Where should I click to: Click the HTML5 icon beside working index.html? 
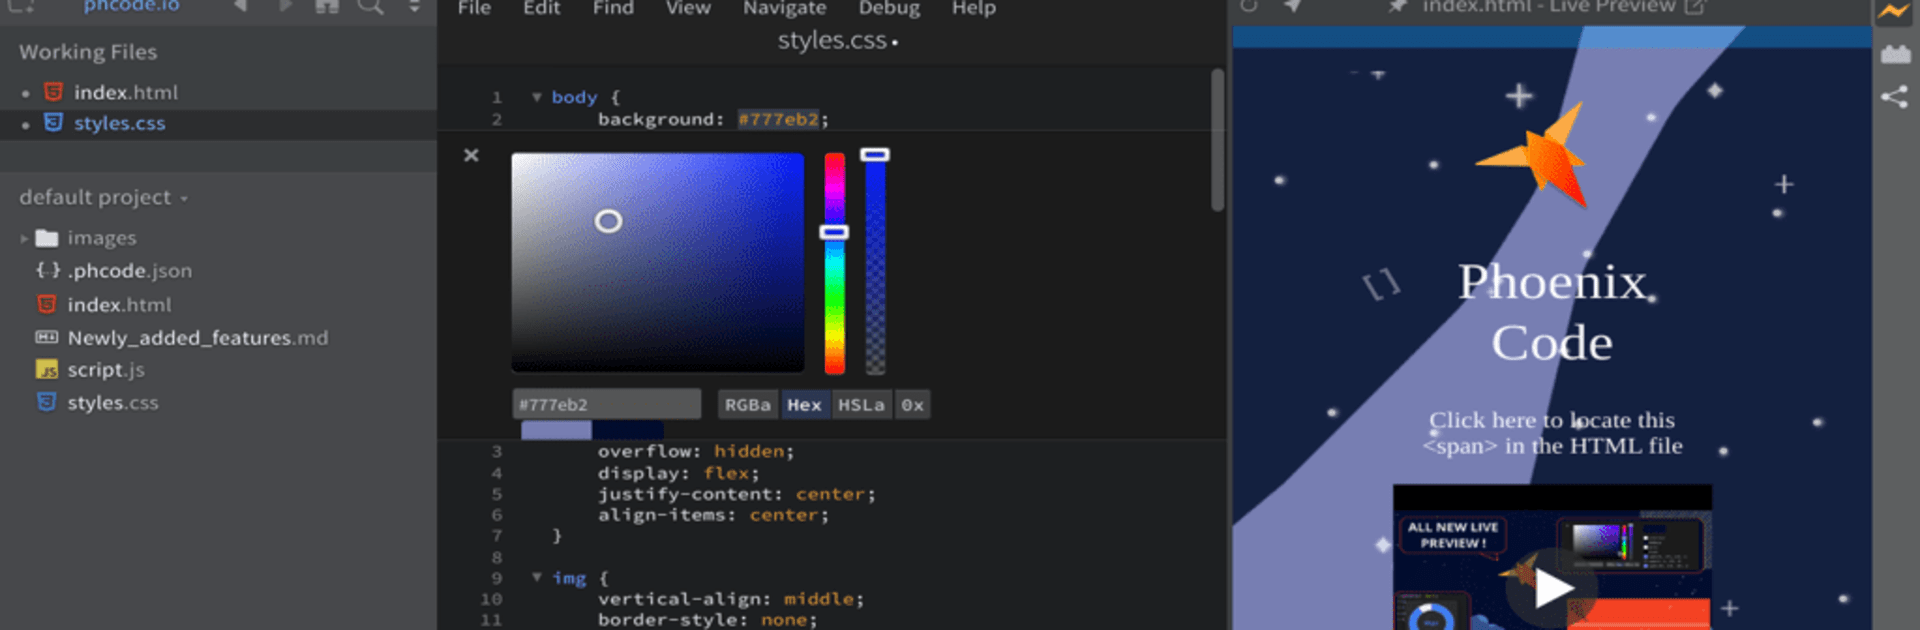tap(53, 92)
